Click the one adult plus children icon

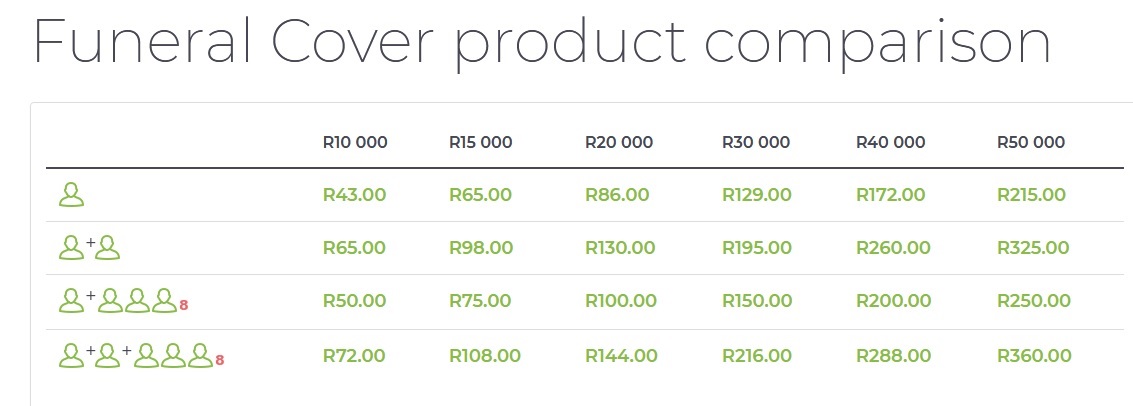[118, 300]
